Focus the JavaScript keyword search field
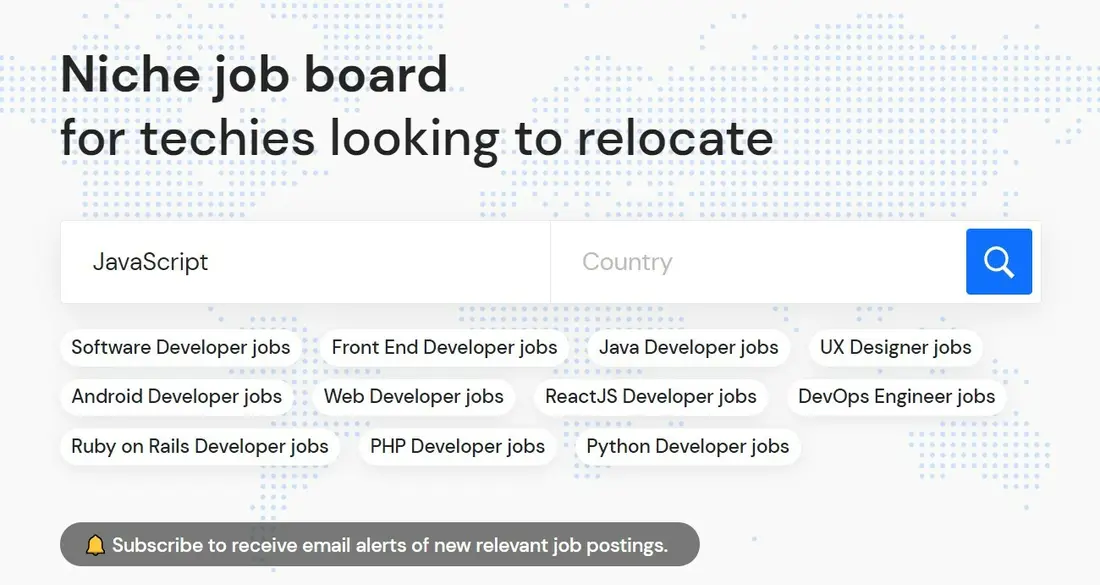This screenshot has height=585, width=1100. tap(305, 262)
